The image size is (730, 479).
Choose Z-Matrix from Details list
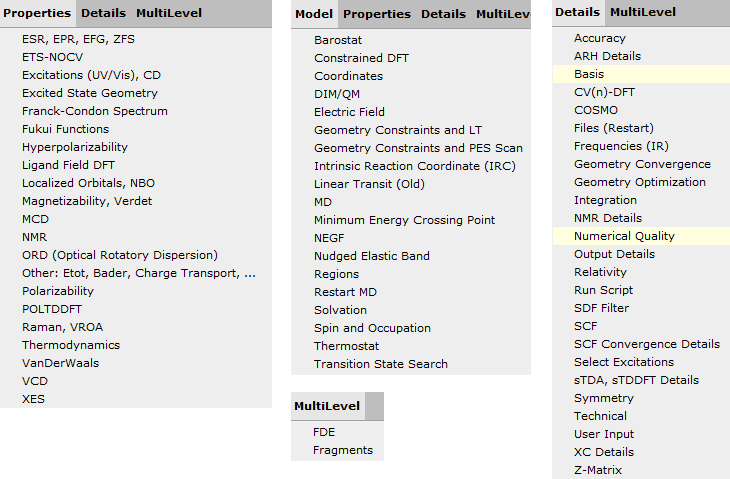[x=597, y=470]
